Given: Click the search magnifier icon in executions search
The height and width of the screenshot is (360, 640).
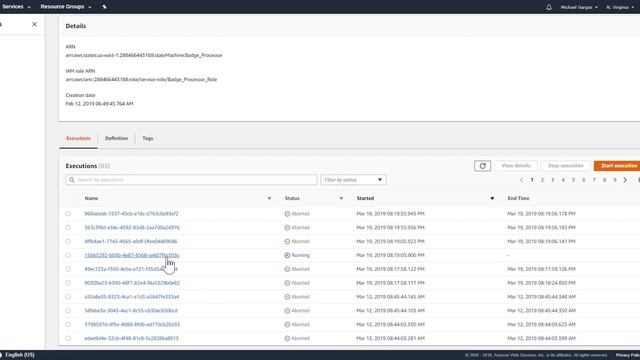Looking at the screenshot, I should [72, 180].
